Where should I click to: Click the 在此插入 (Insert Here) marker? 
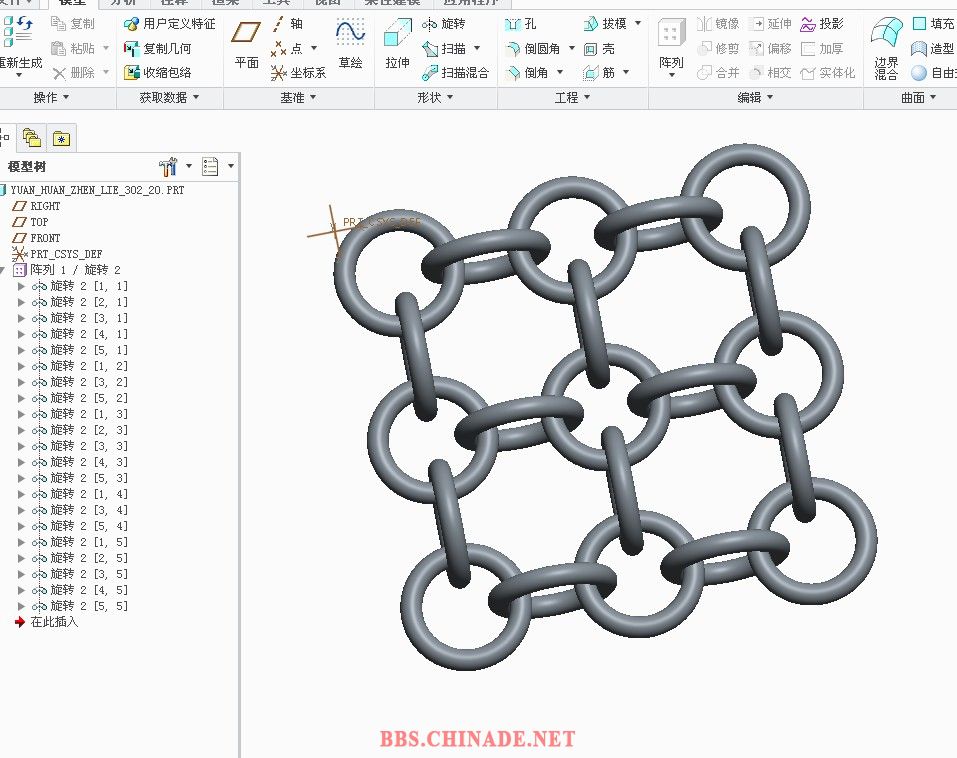pyautogui.click(x=46, y=622)
